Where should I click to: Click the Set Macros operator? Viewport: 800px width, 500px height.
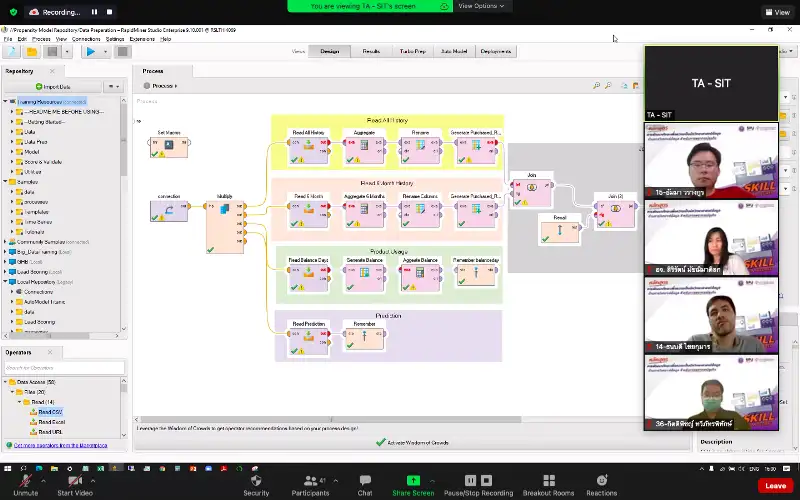coord(168,146)
